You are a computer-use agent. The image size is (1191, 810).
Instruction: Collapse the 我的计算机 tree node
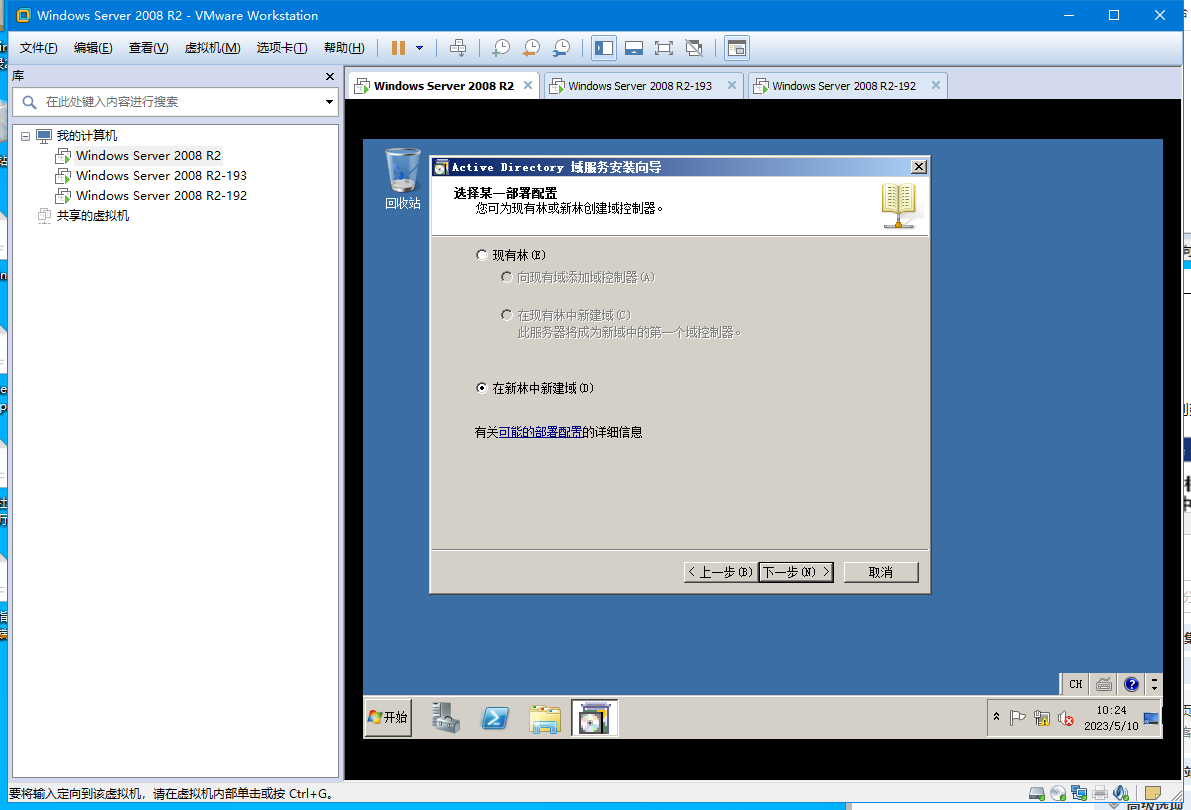tap(25, 136)
